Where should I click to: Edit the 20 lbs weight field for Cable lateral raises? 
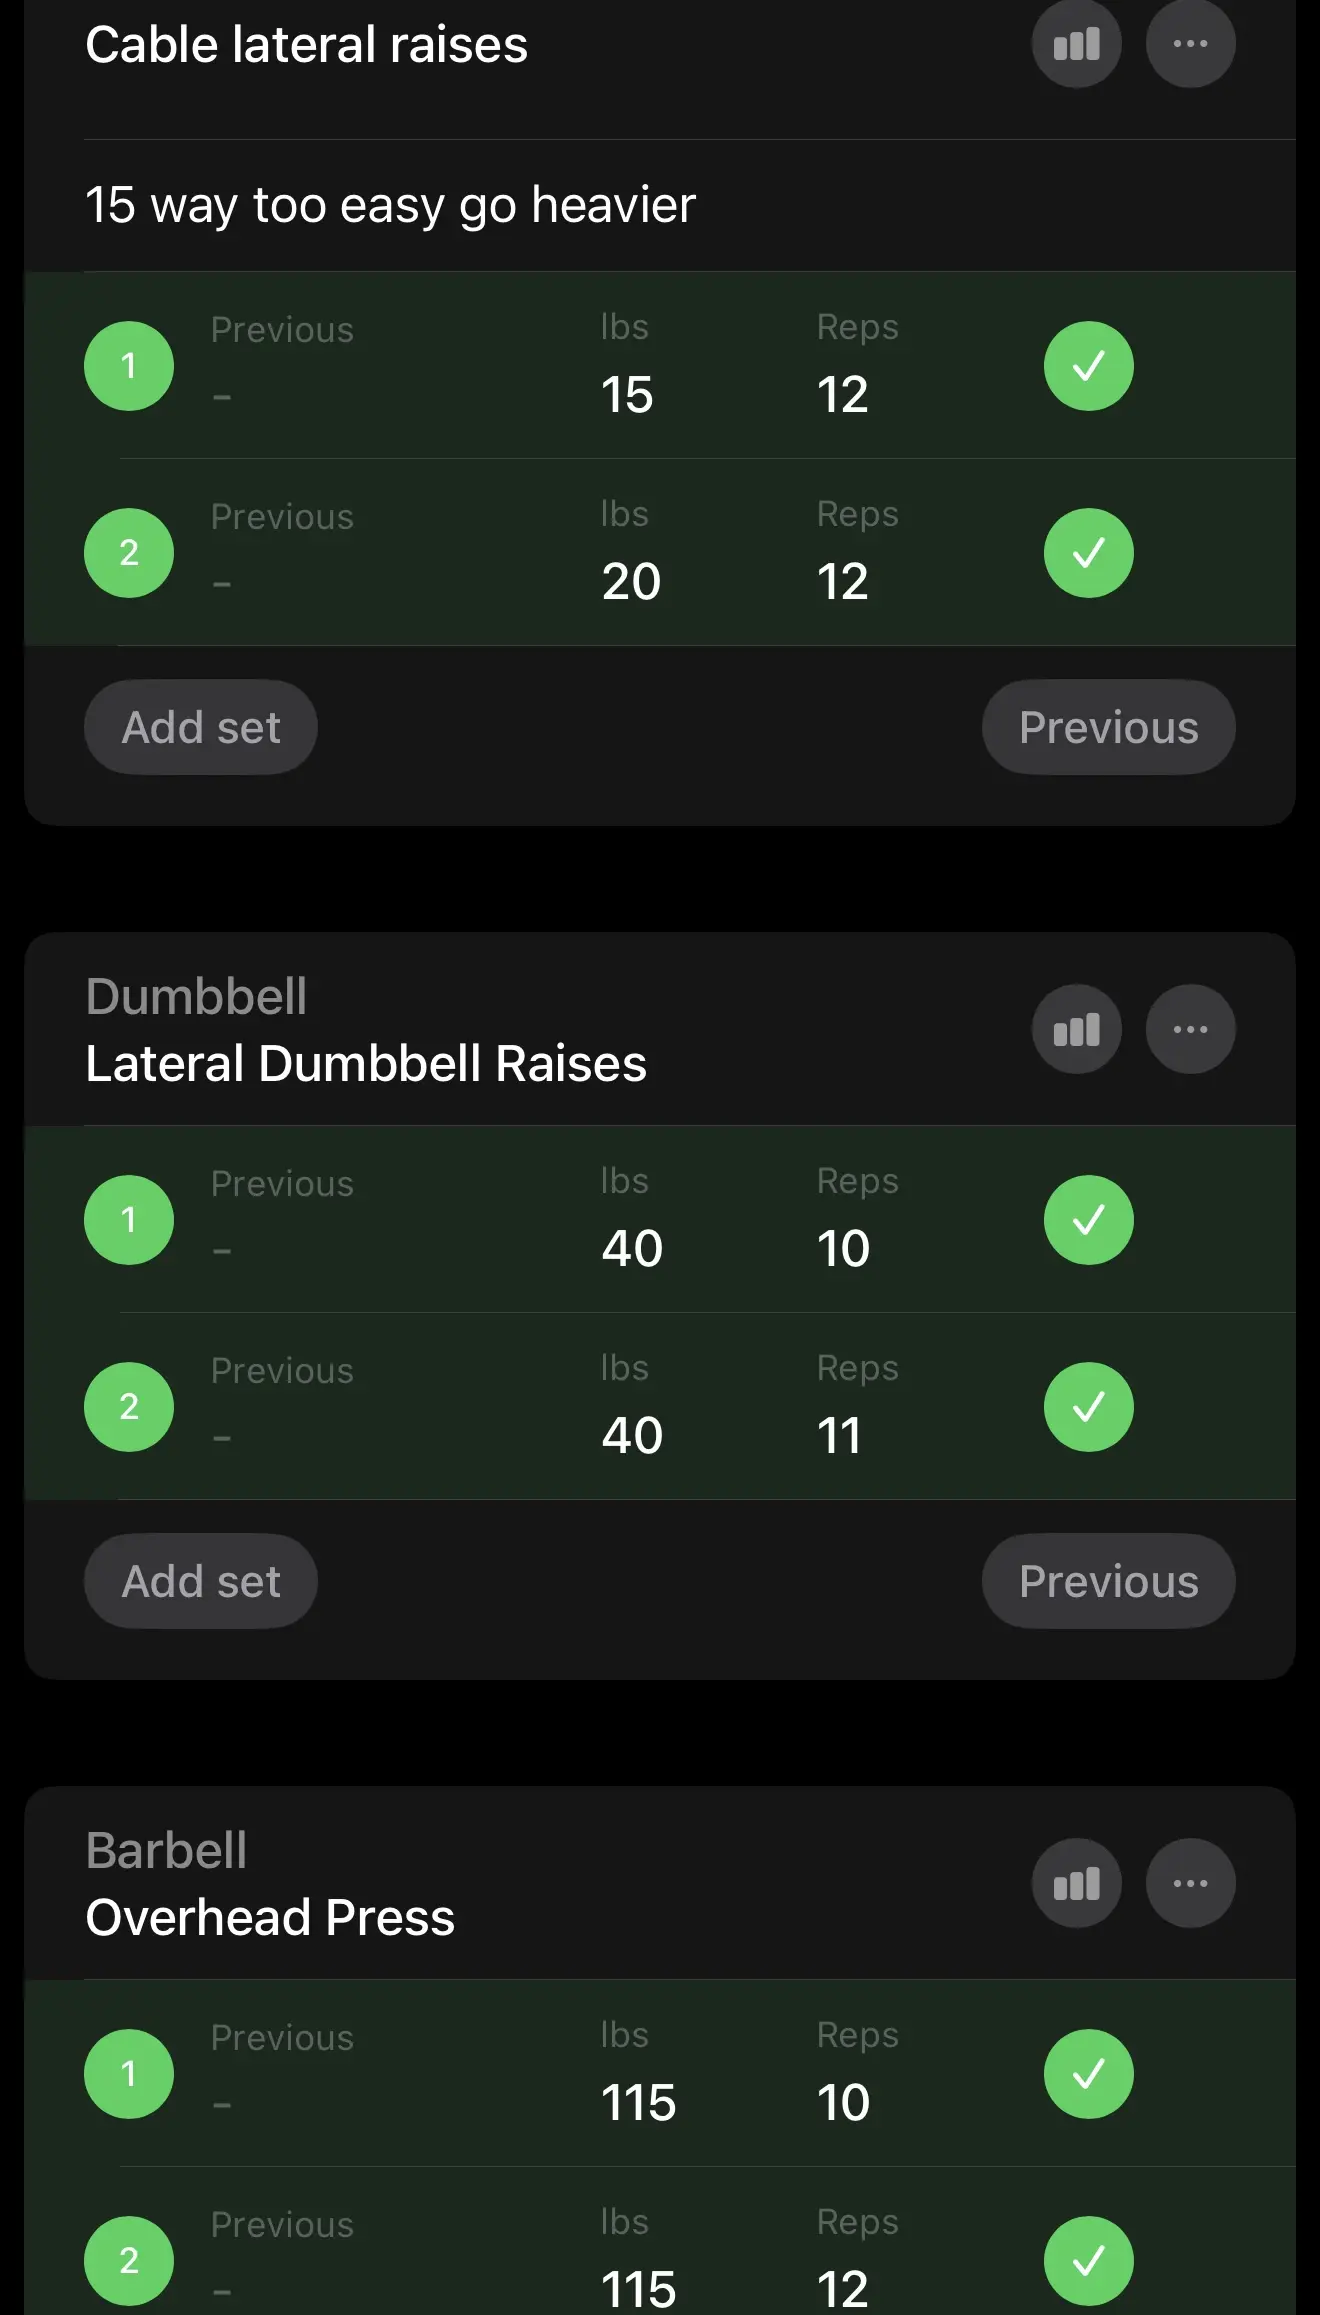point(631,581)
